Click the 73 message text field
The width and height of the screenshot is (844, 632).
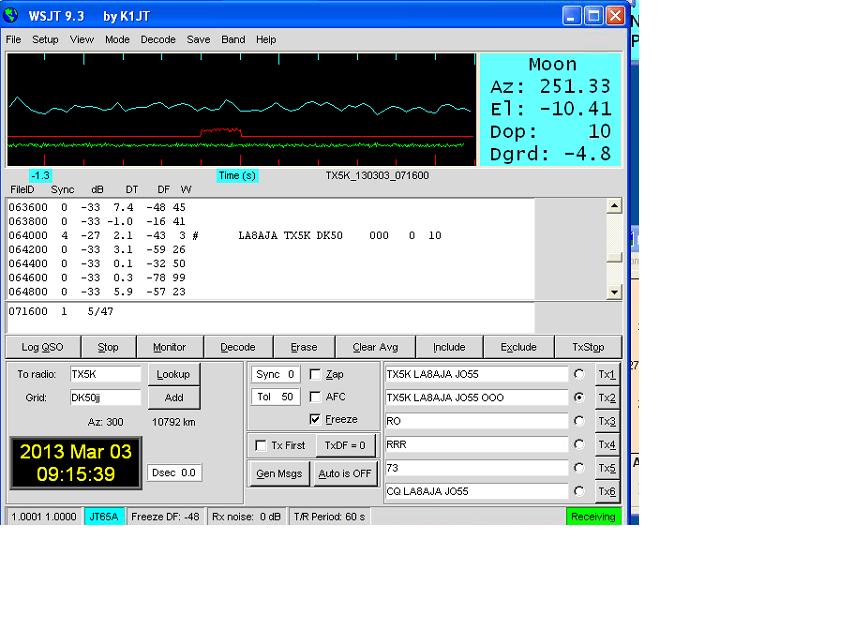coord(476,468)
